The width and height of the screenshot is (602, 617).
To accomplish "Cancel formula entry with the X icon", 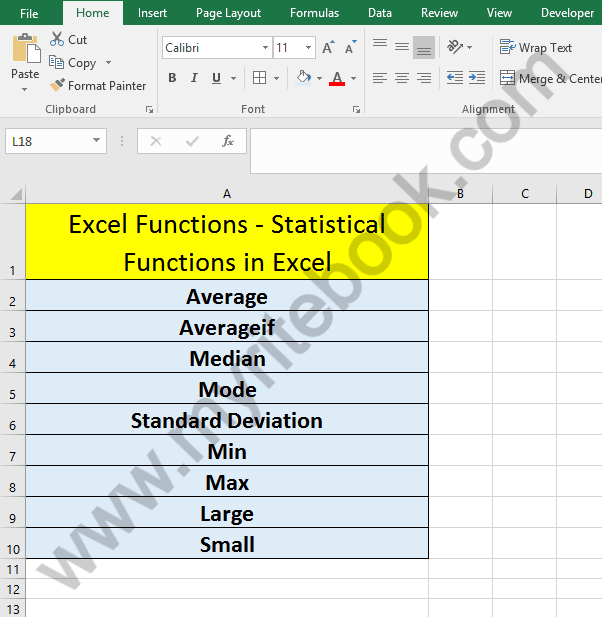I will coord(156,141).
